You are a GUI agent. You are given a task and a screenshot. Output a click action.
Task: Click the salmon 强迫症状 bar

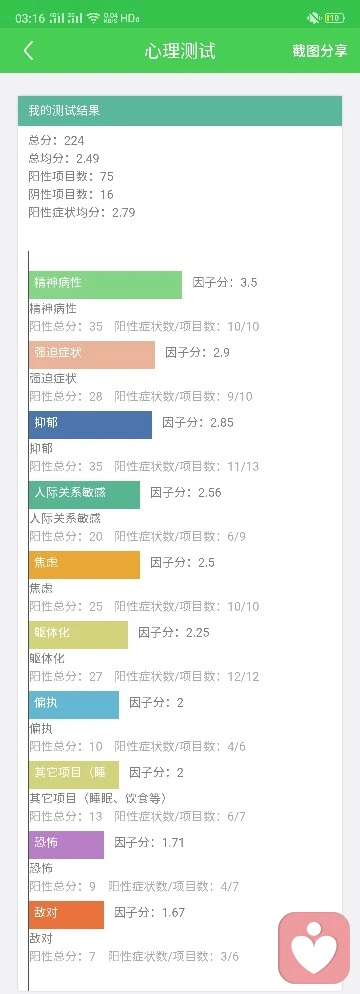coord(92,354)
